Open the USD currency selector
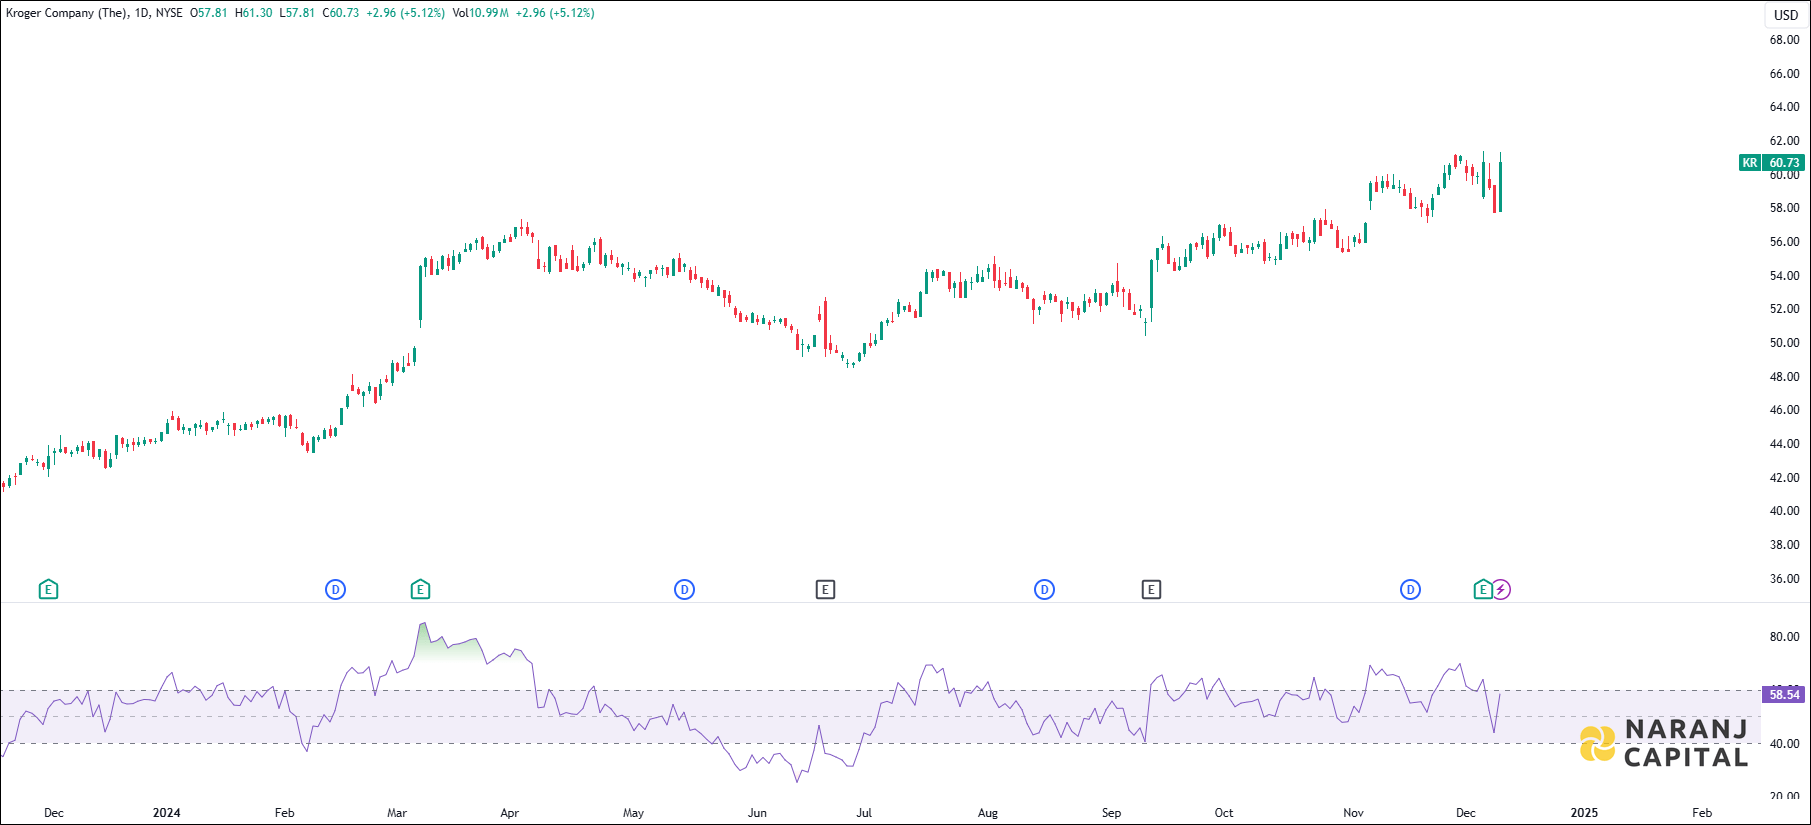This screenshot has width=1811, height=825. 1786,15
